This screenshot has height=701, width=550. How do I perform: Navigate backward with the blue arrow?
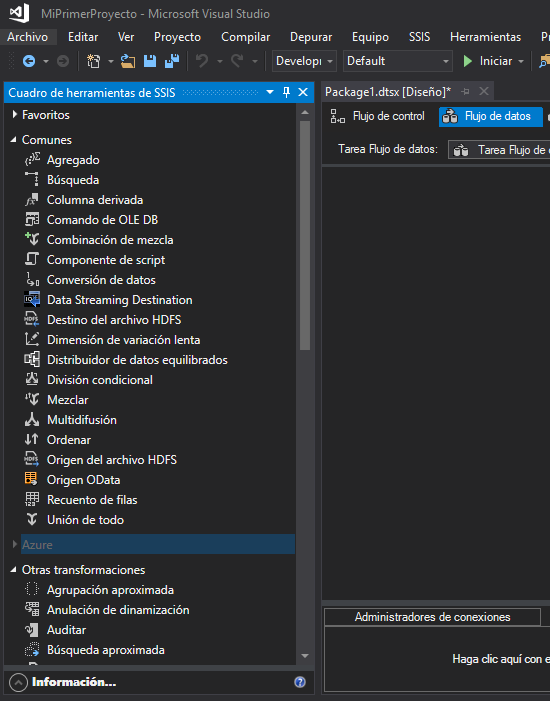29,61
